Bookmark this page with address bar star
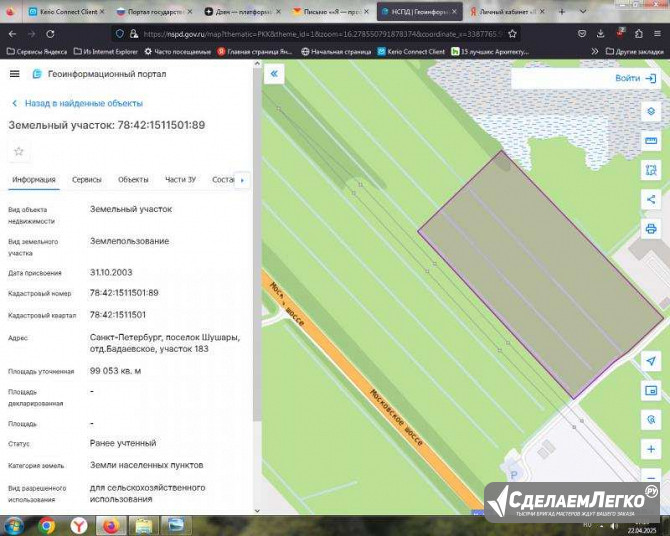The height and width of the screenshot is (536, 670). 513,34
